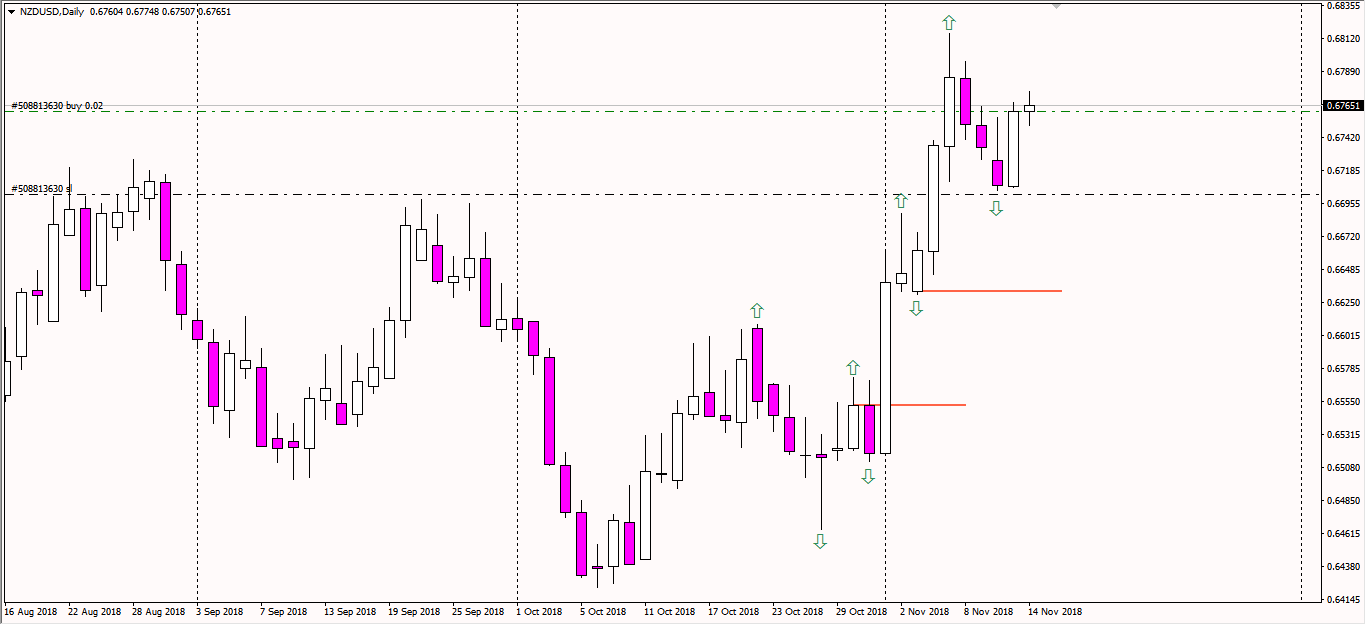The width and height of the screenshot is (1365, 625).
Task: Click the '8 Nov 2018' date label
Action: point(988,611)
